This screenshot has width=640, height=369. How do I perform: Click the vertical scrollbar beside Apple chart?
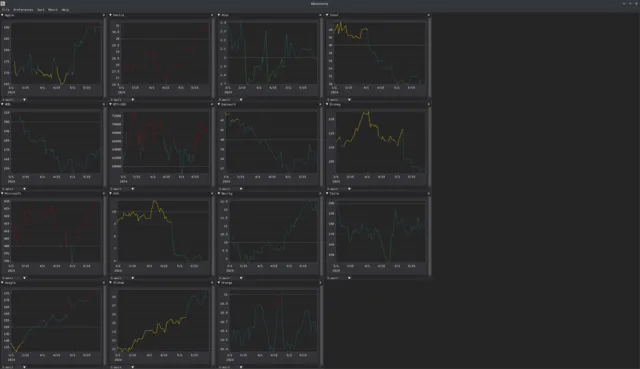coord(105,58)
